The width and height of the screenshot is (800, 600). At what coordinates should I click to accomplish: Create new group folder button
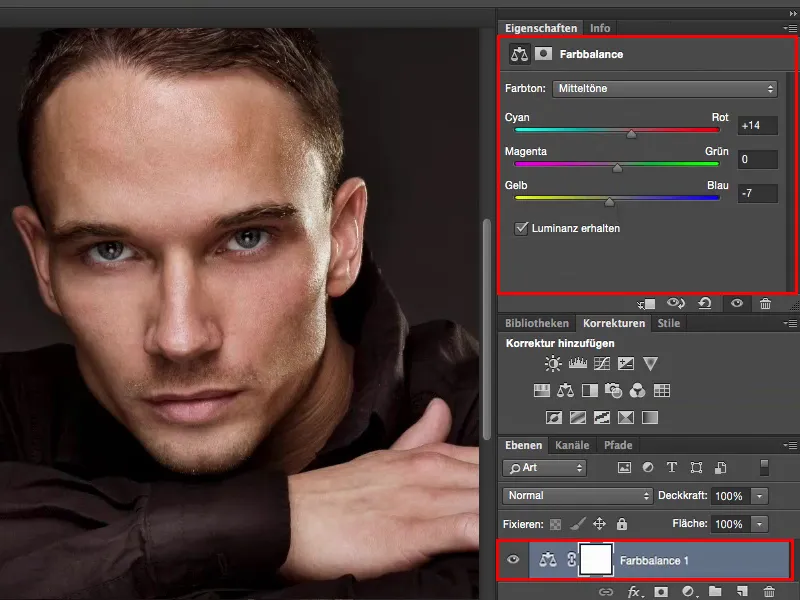tap(715, 591)
